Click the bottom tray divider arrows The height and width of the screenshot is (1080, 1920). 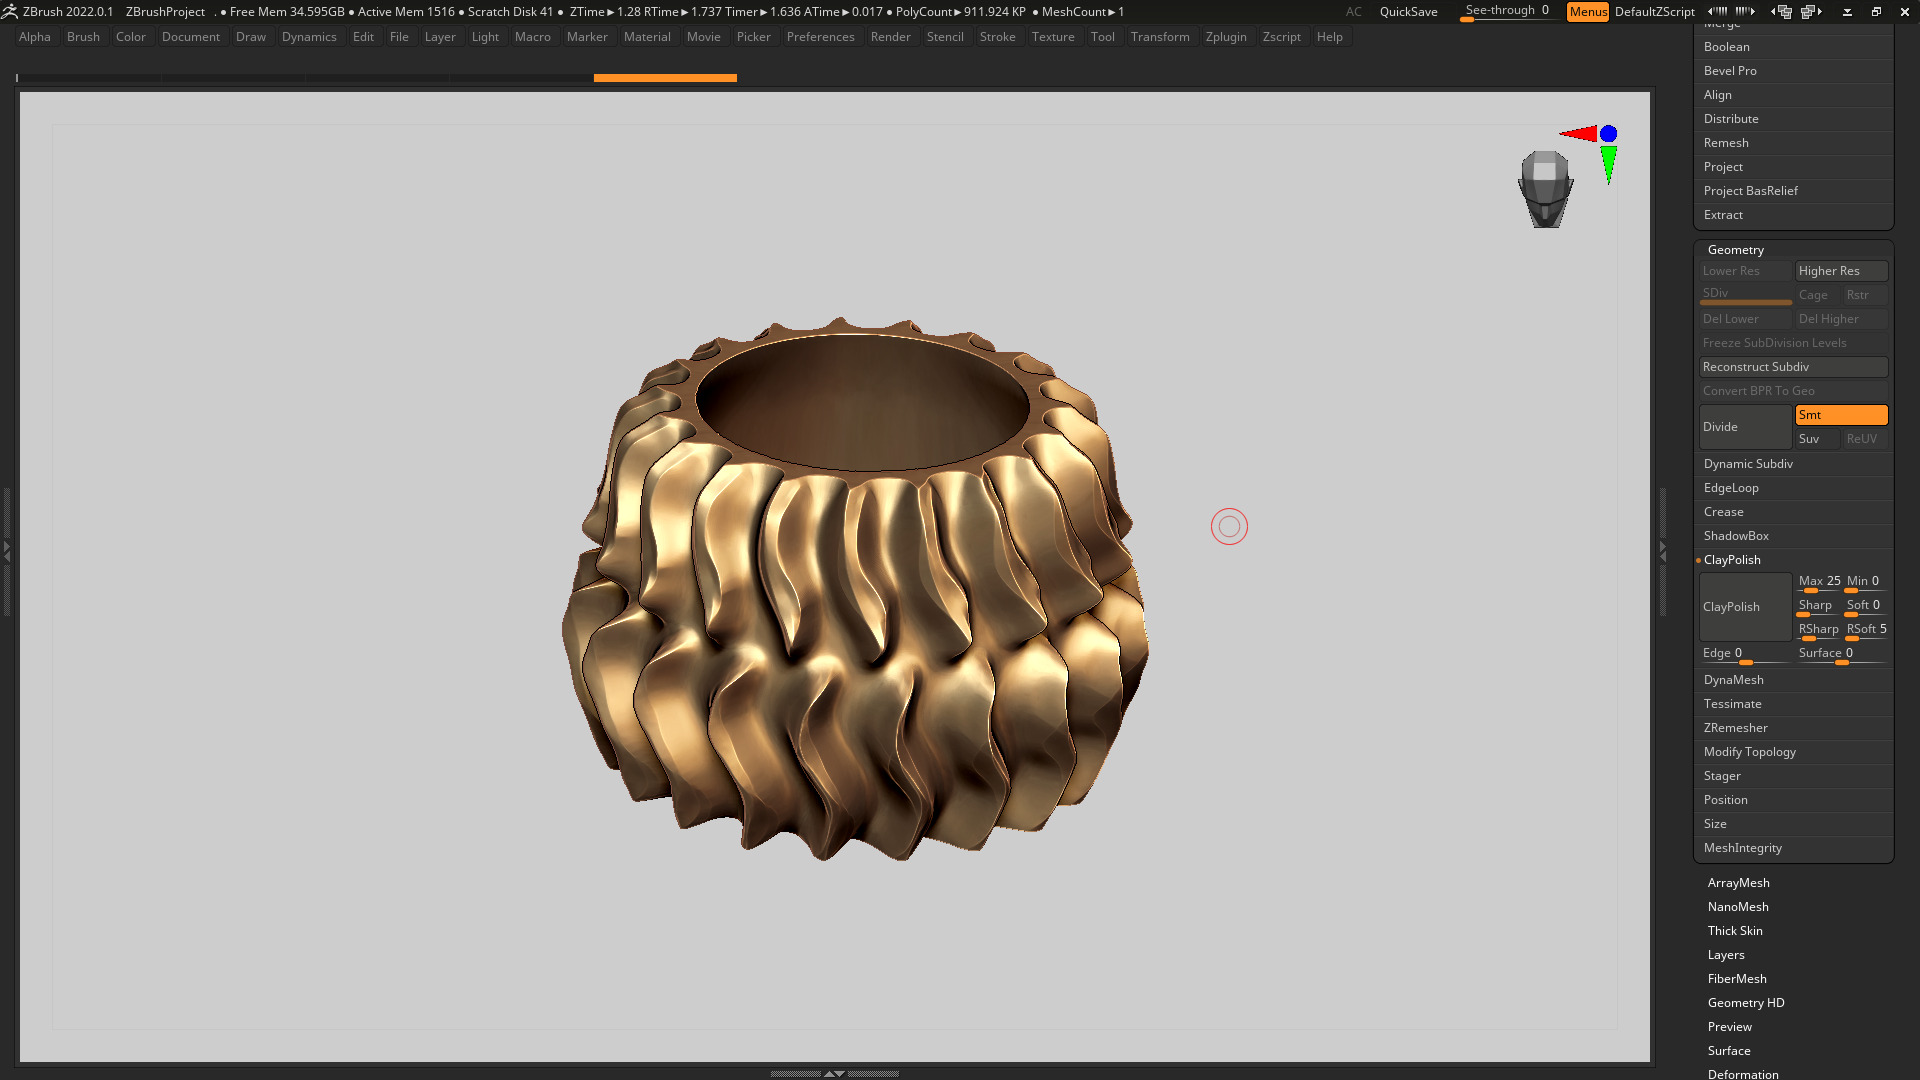(x=834, y=1073)
